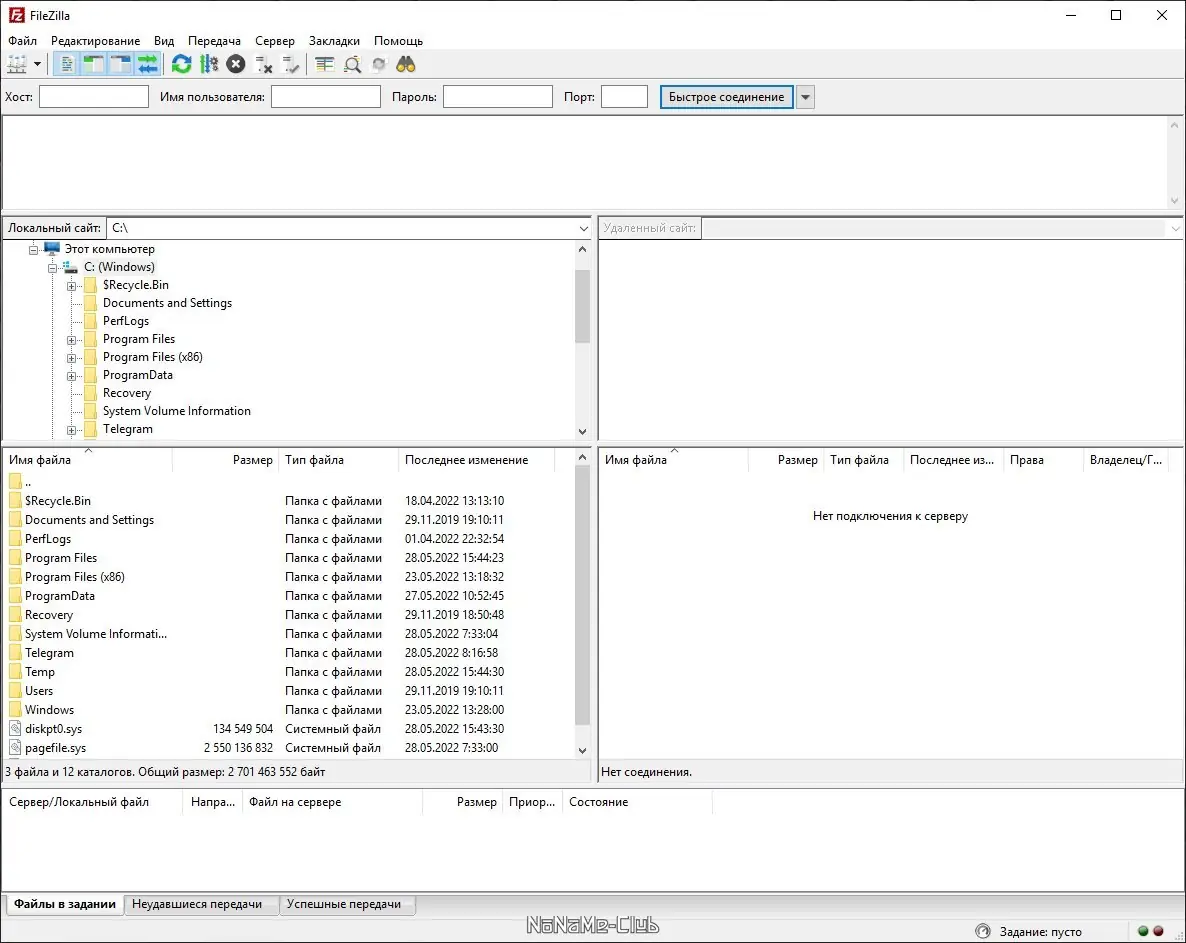Toggle synchronized browsing
The width and height of the screenshot is (1186, 943).
click(x=379, y=64)
